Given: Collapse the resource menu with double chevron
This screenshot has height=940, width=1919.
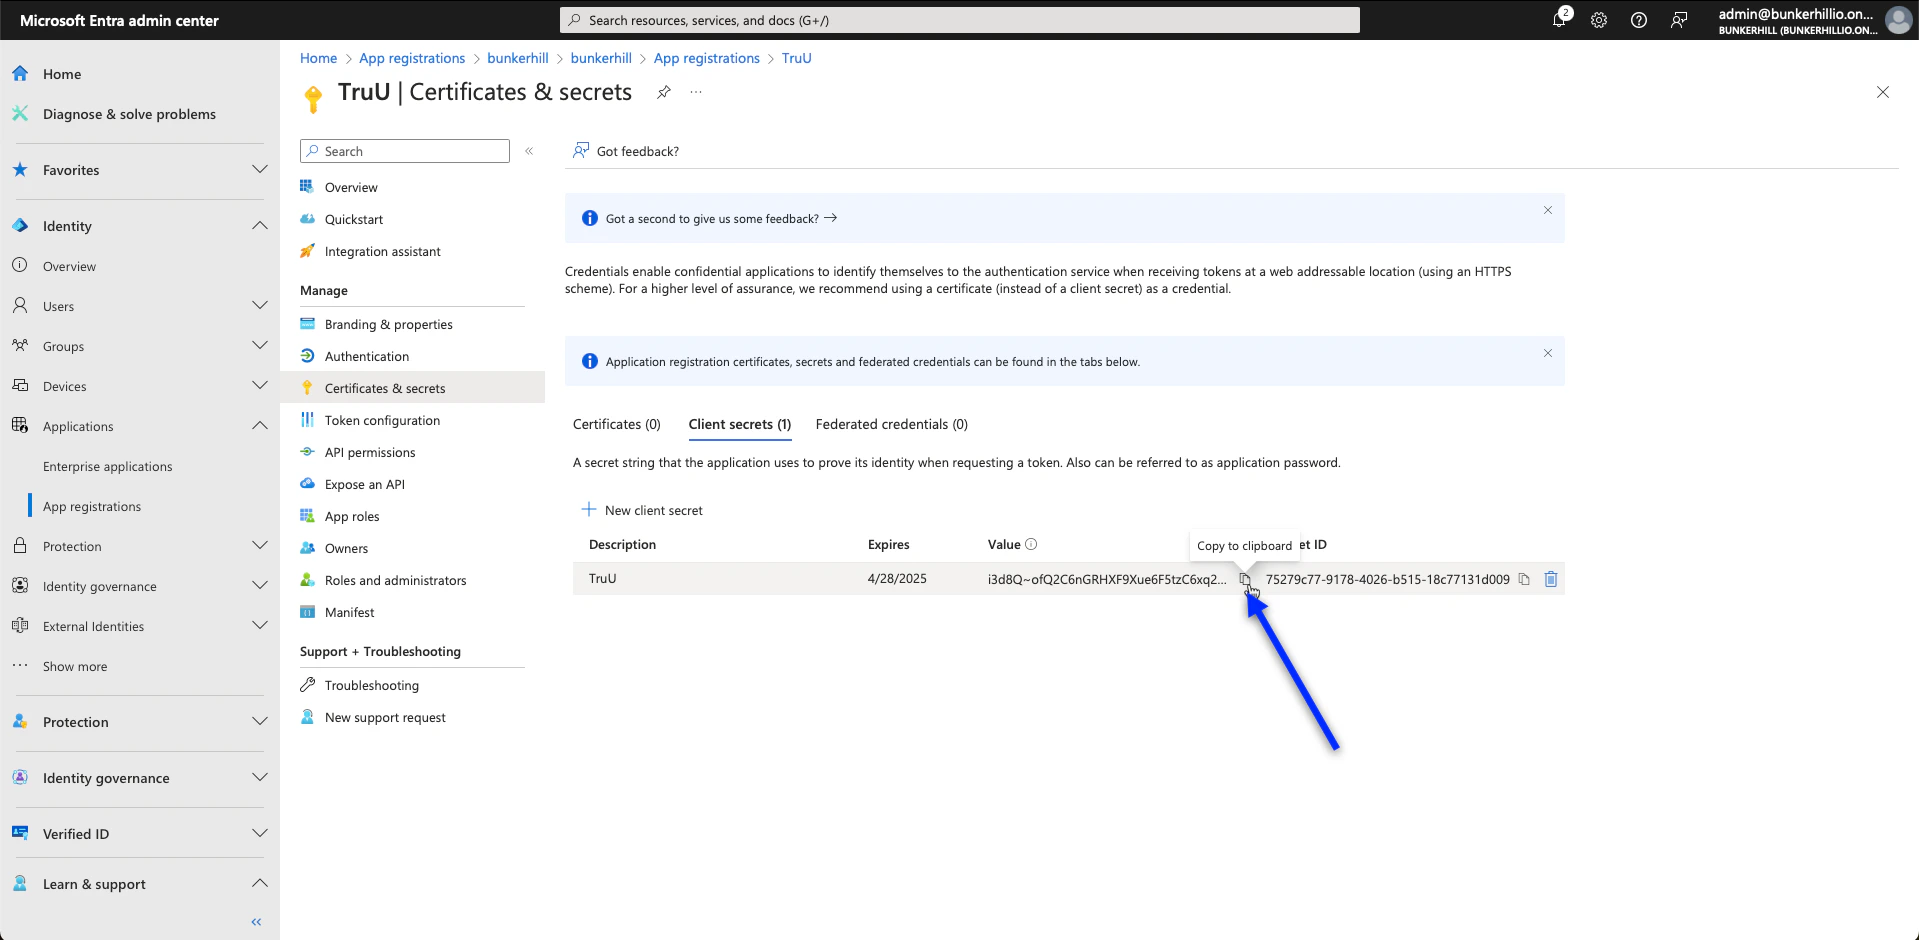Looking at the screenshot, I should point(529,151).
